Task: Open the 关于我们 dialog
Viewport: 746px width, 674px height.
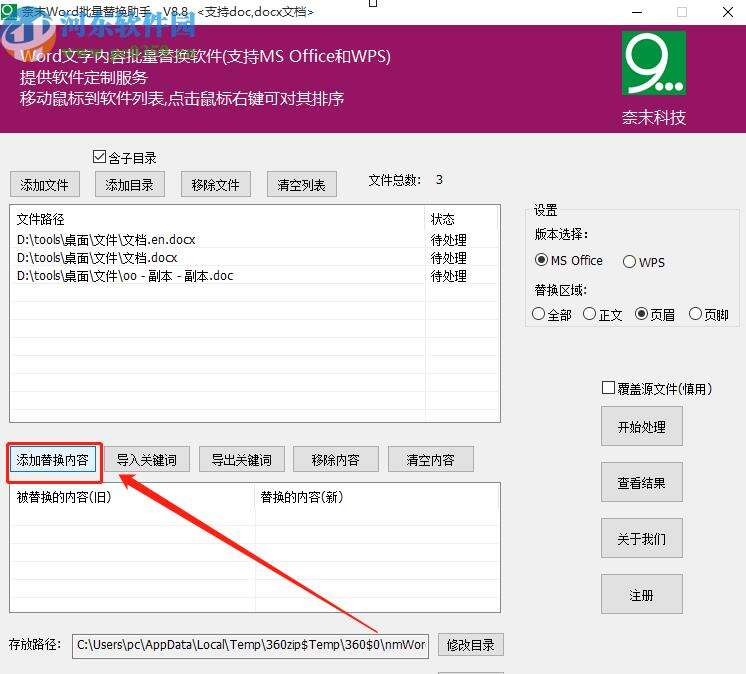Action: click(x=642, y=538)
